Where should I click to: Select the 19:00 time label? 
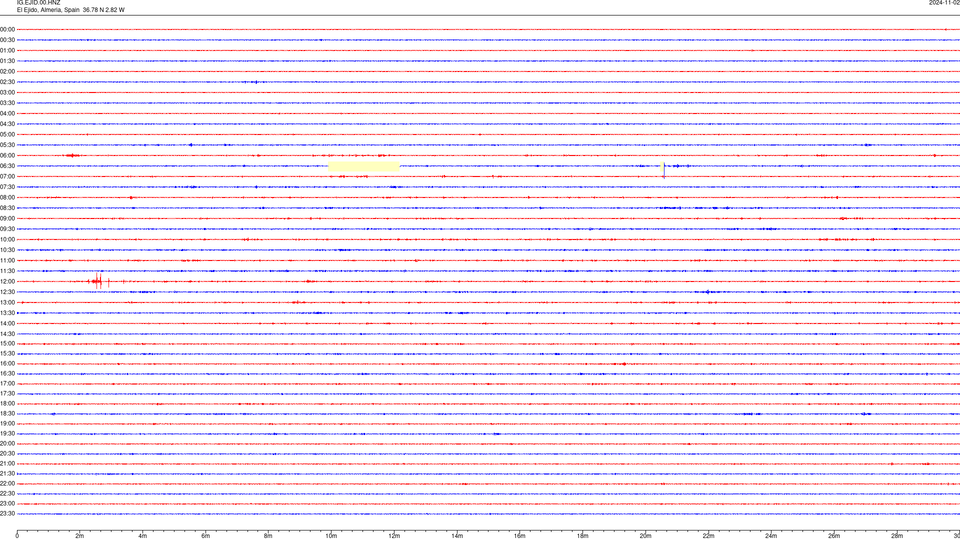point(7,424)
